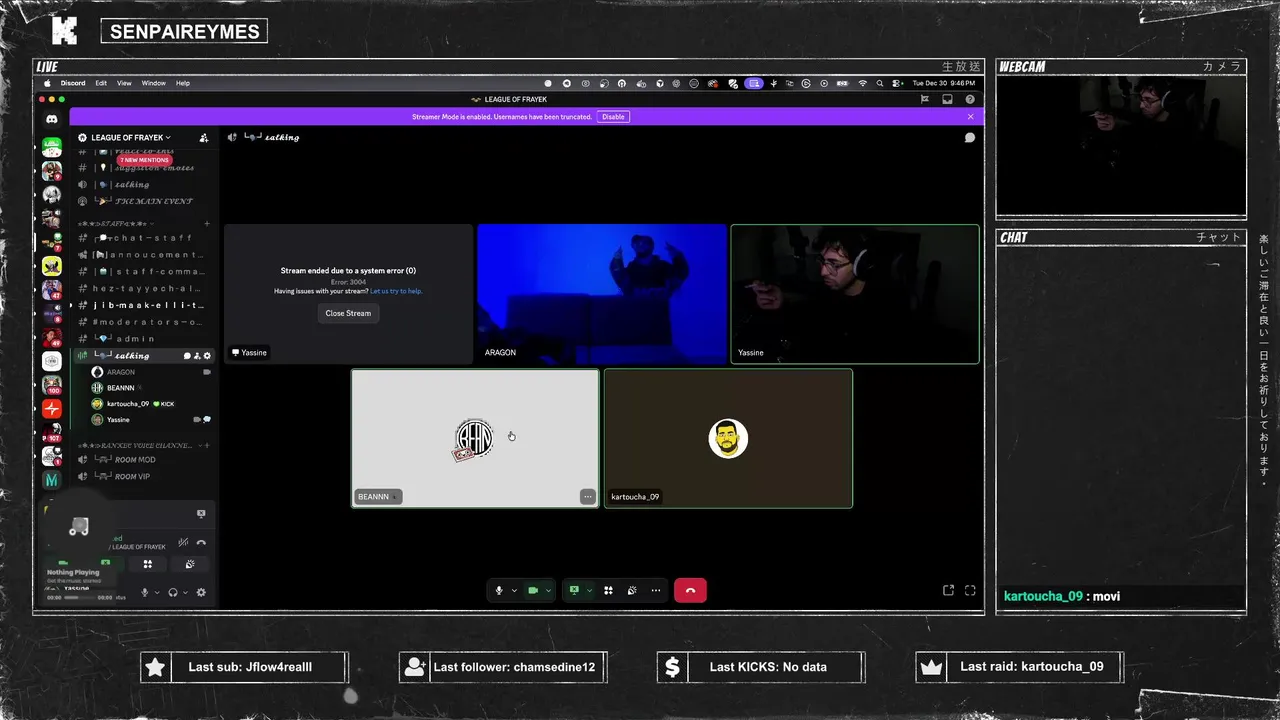Image resolution: width=1280 pixels, height=720 pixels.
Task: Open screen share options arrow
Action: (589, 590)
